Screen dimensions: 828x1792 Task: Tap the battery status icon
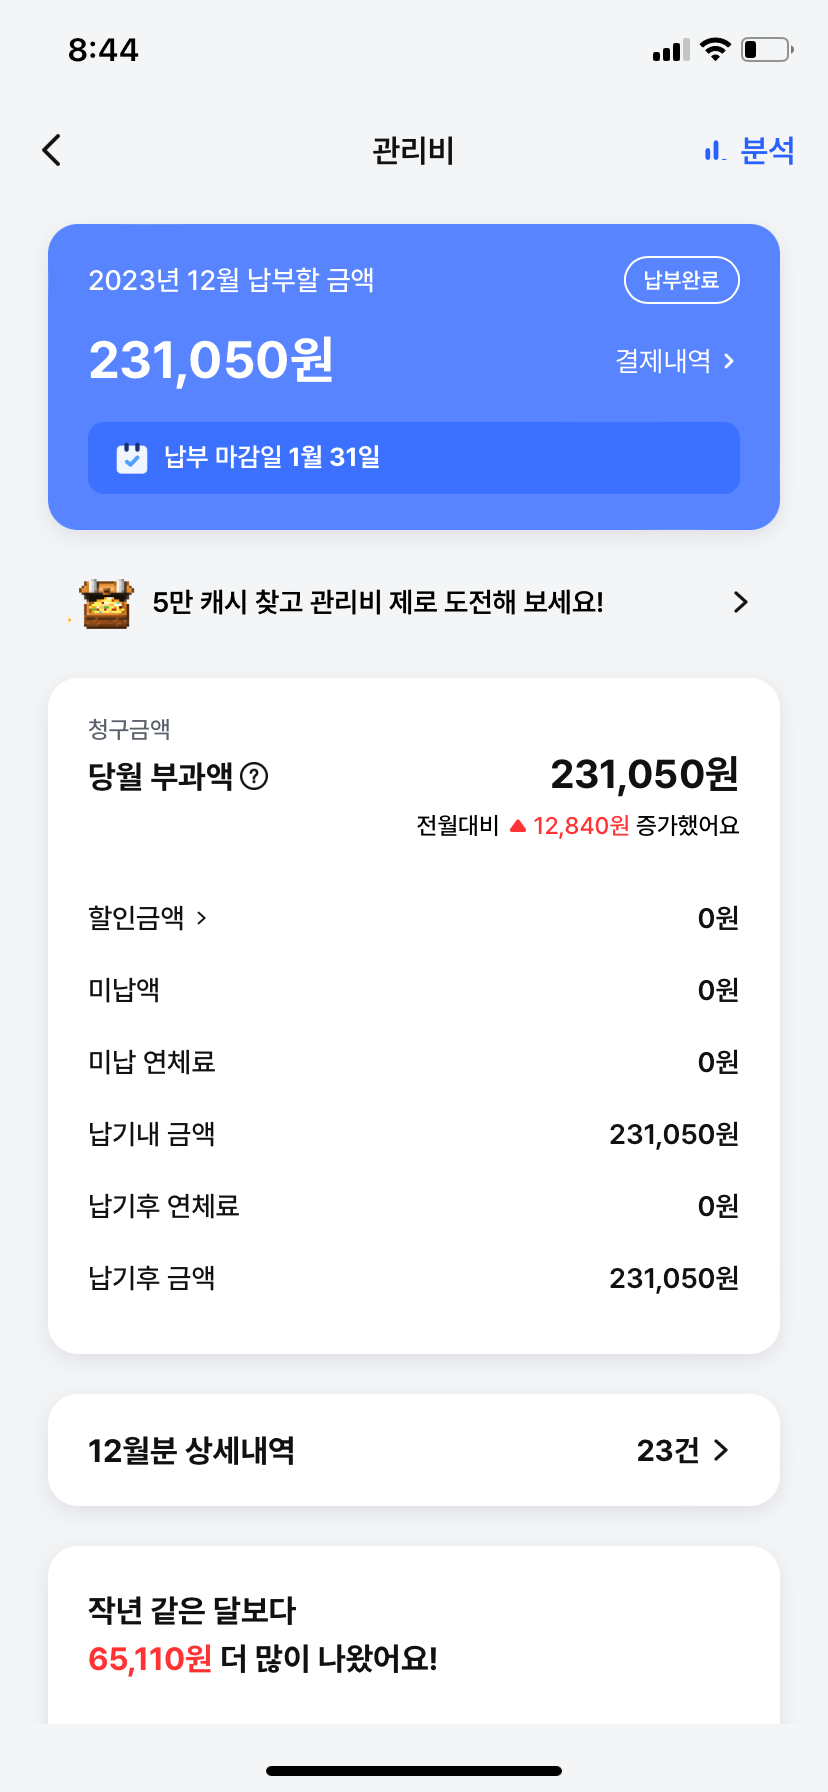[767, 49]
